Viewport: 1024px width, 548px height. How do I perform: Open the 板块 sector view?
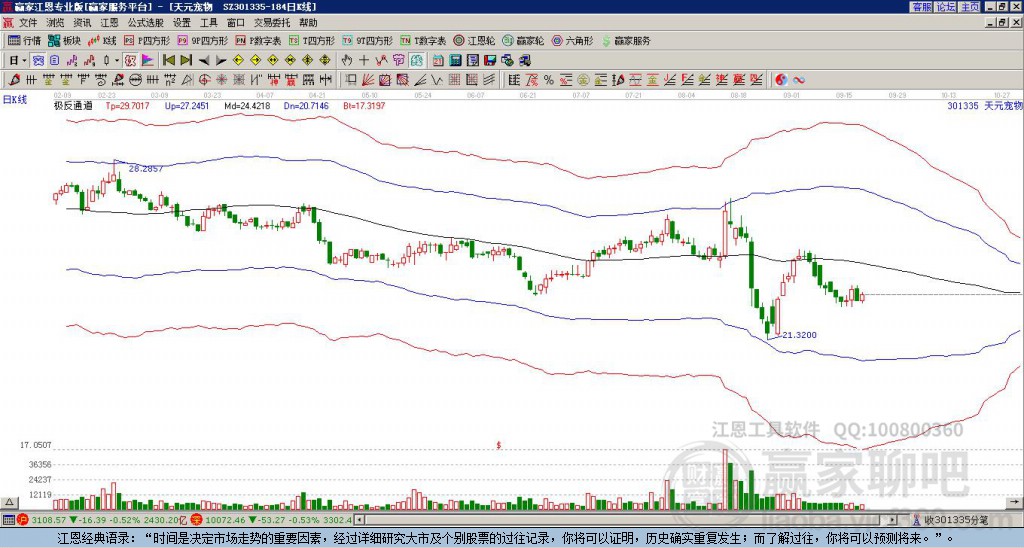click(65, 40)
